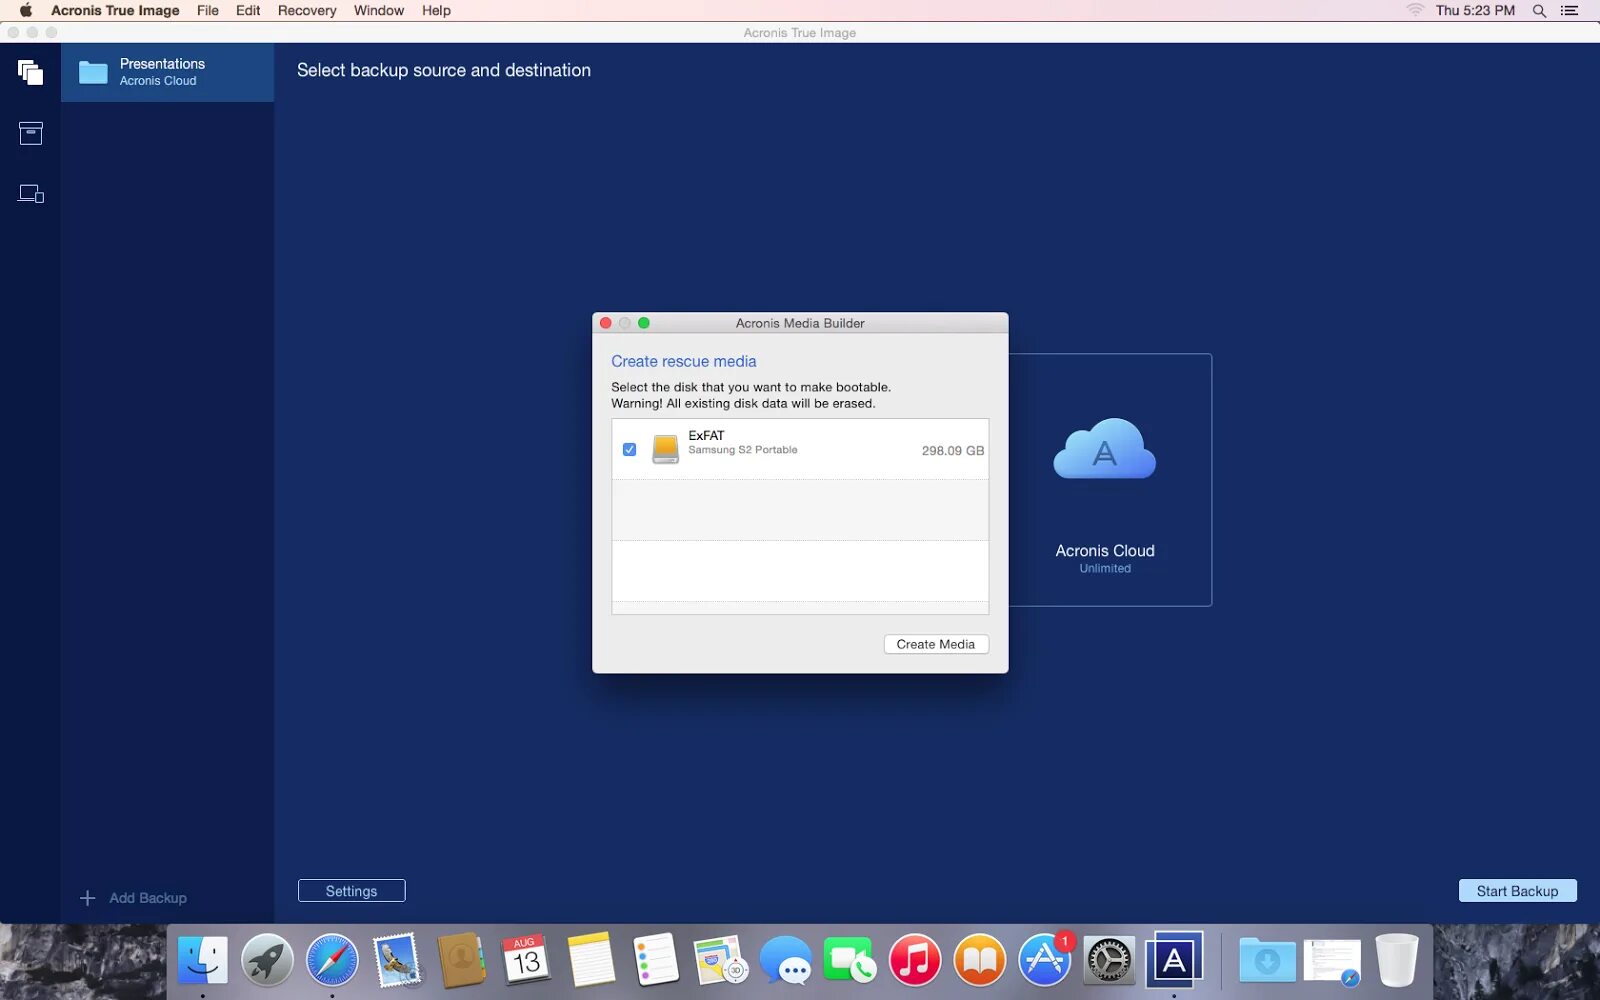Open the Archive section in sidebar

tap(31, 133)
